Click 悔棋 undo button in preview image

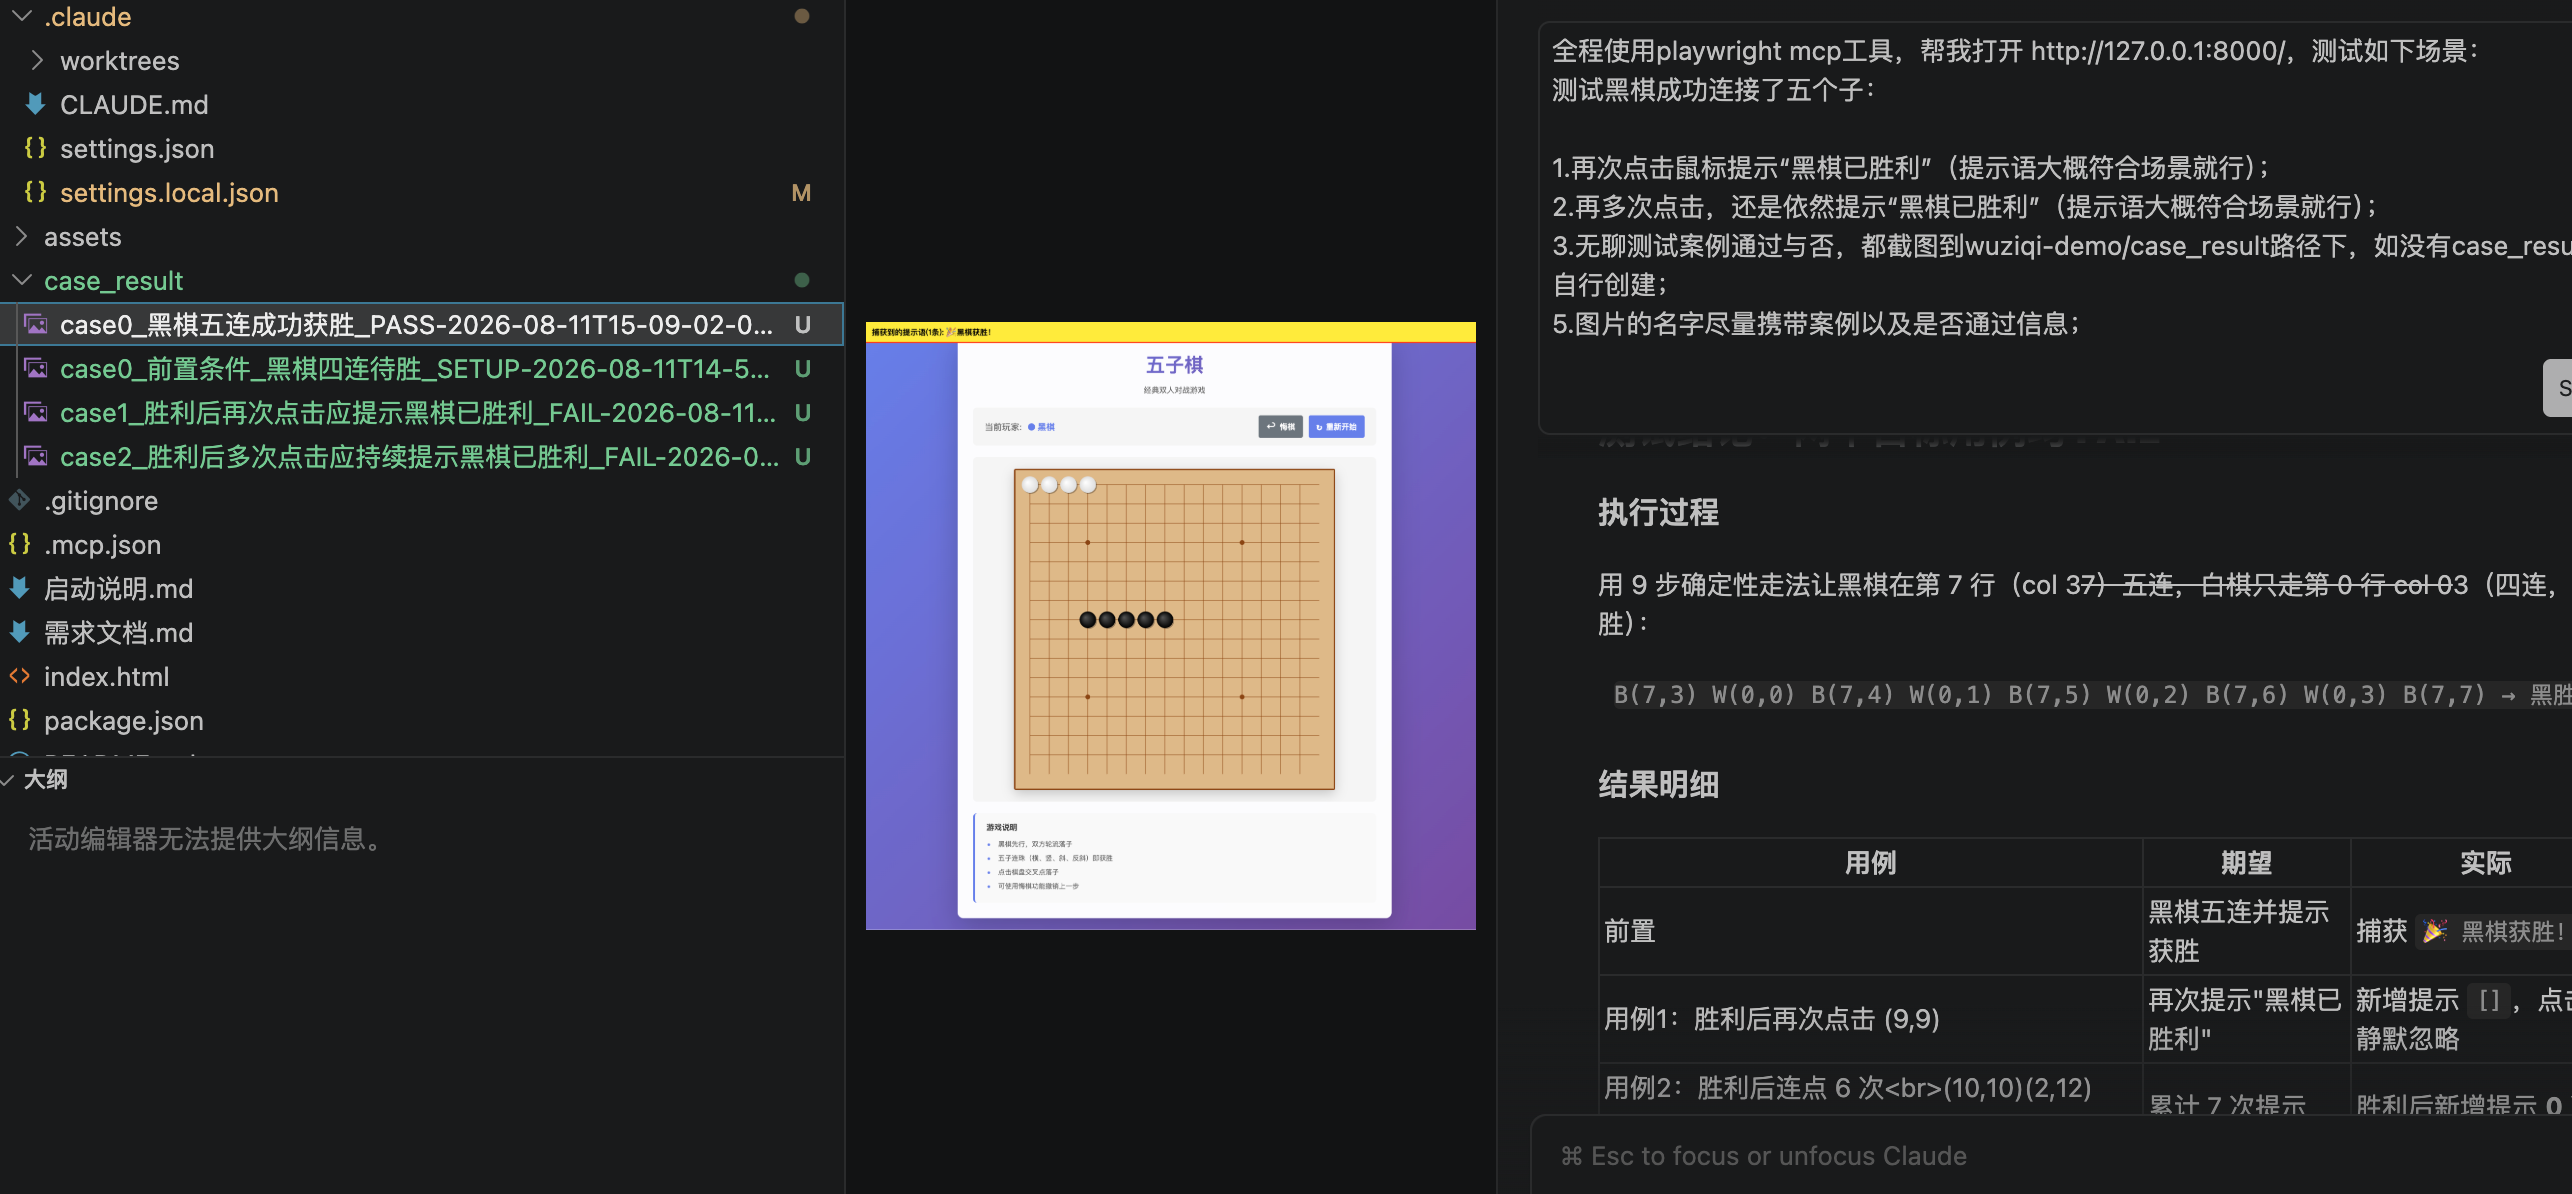[1280, 427]
